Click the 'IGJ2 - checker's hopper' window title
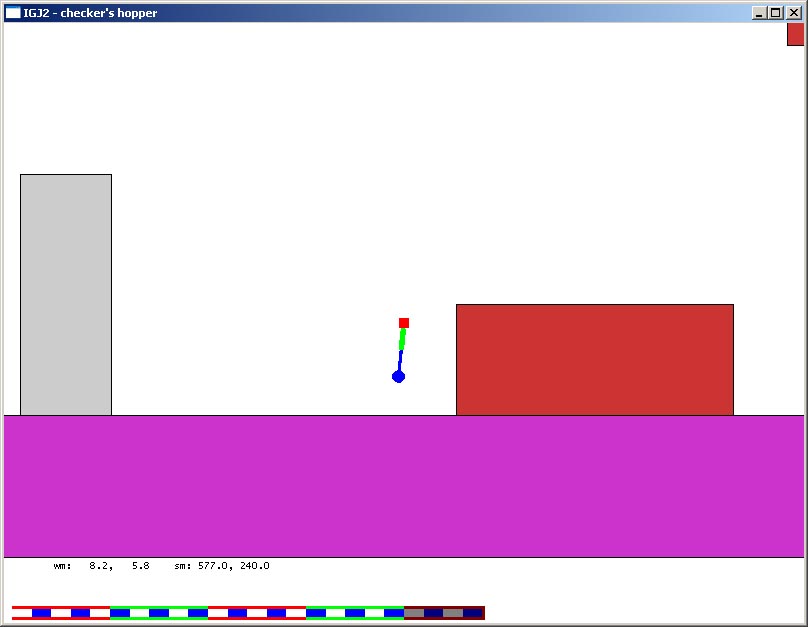 pos(90,13)
